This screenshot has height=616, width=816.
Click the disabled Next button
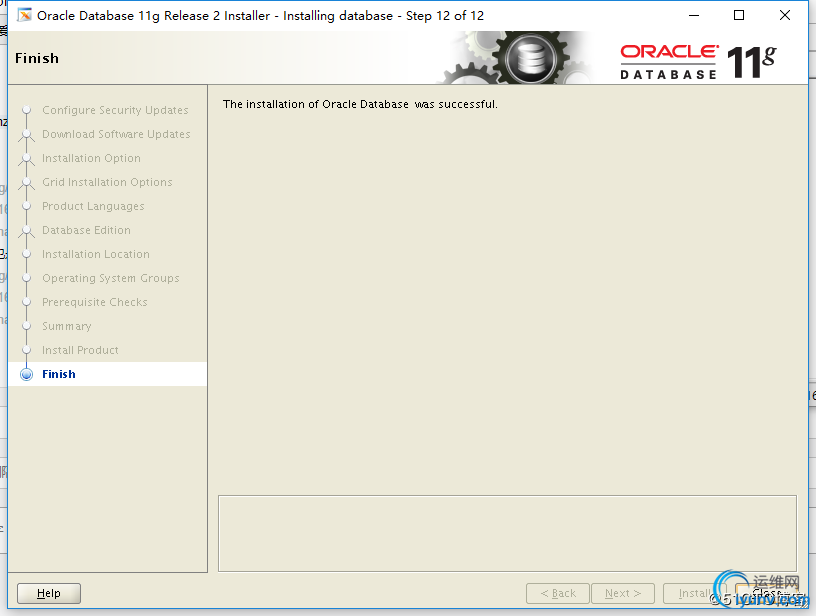[x=622, y=593]
